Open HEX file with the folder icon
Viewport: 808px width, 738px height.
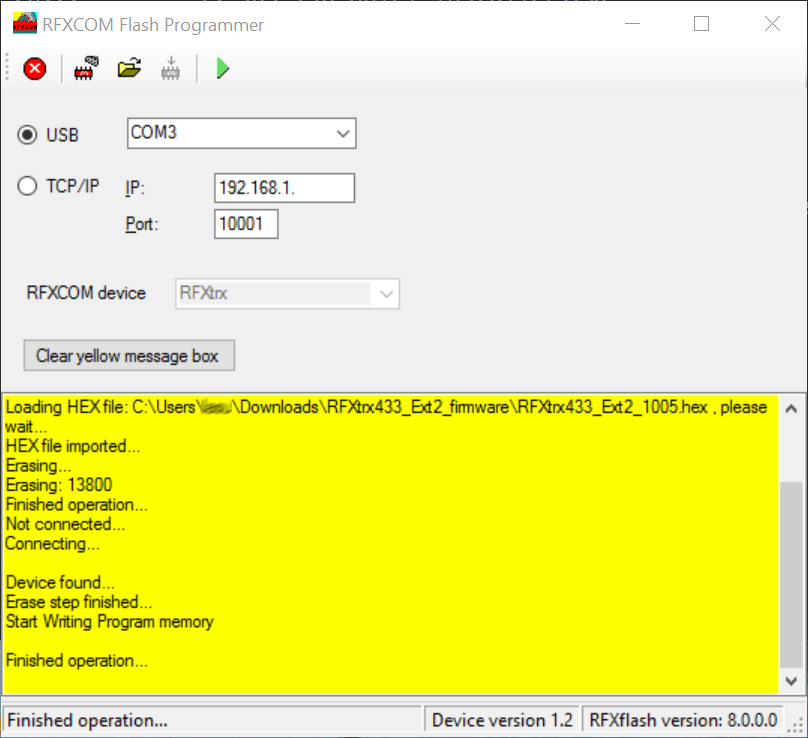129,68
